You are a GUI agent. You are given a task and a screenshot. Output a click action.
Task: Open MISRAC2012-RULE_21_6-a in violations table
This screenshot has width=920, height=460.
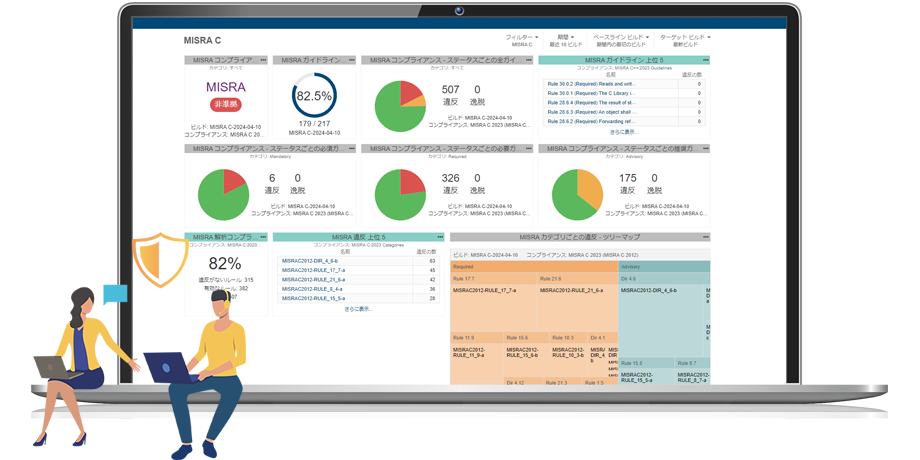coord(311,279)
